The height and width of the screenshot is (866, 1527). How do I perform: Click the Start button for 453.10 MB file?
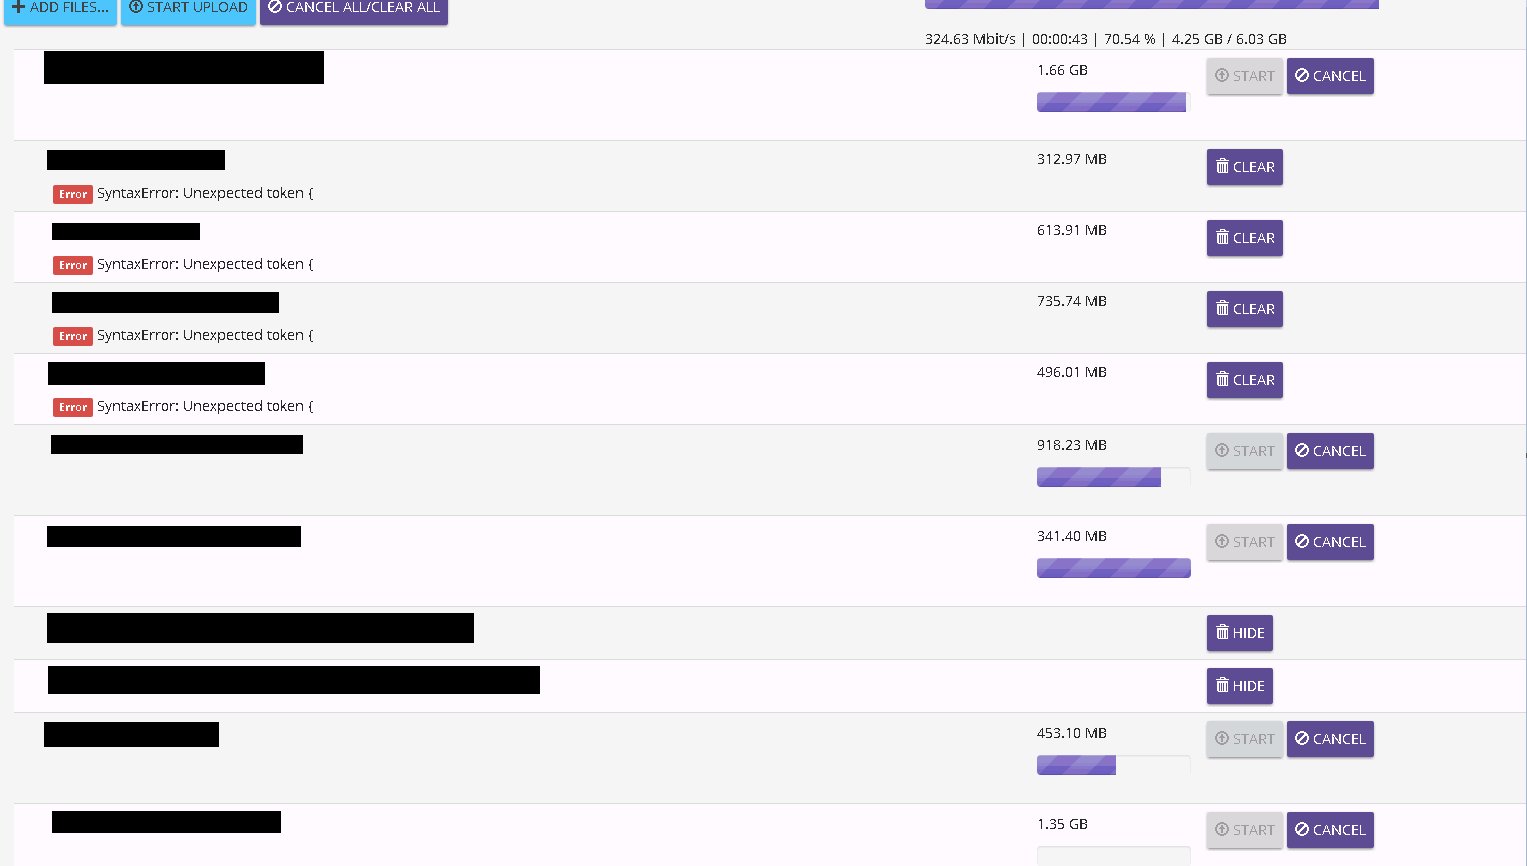(x=1245, y=739)
